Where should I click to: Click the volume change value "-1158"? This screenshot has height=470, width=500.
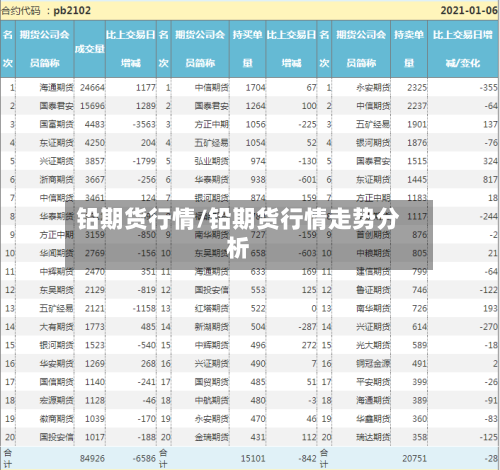click(x=144, y=308)
